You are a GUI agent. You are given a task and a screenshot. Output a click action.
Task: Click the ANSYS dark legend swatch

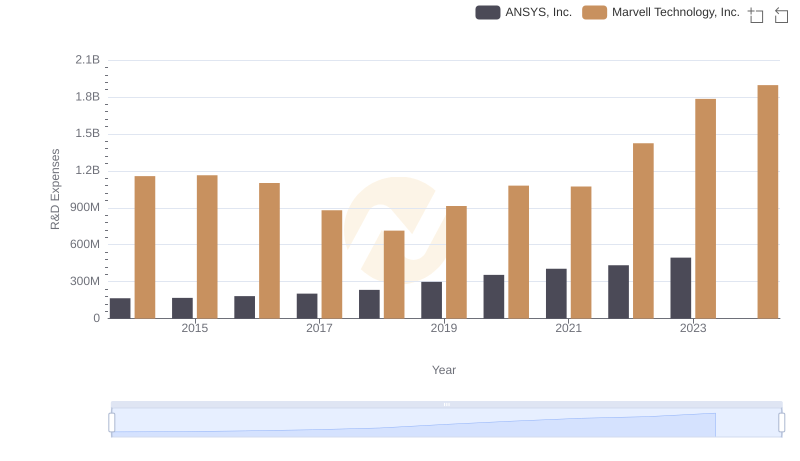[488, 12]
